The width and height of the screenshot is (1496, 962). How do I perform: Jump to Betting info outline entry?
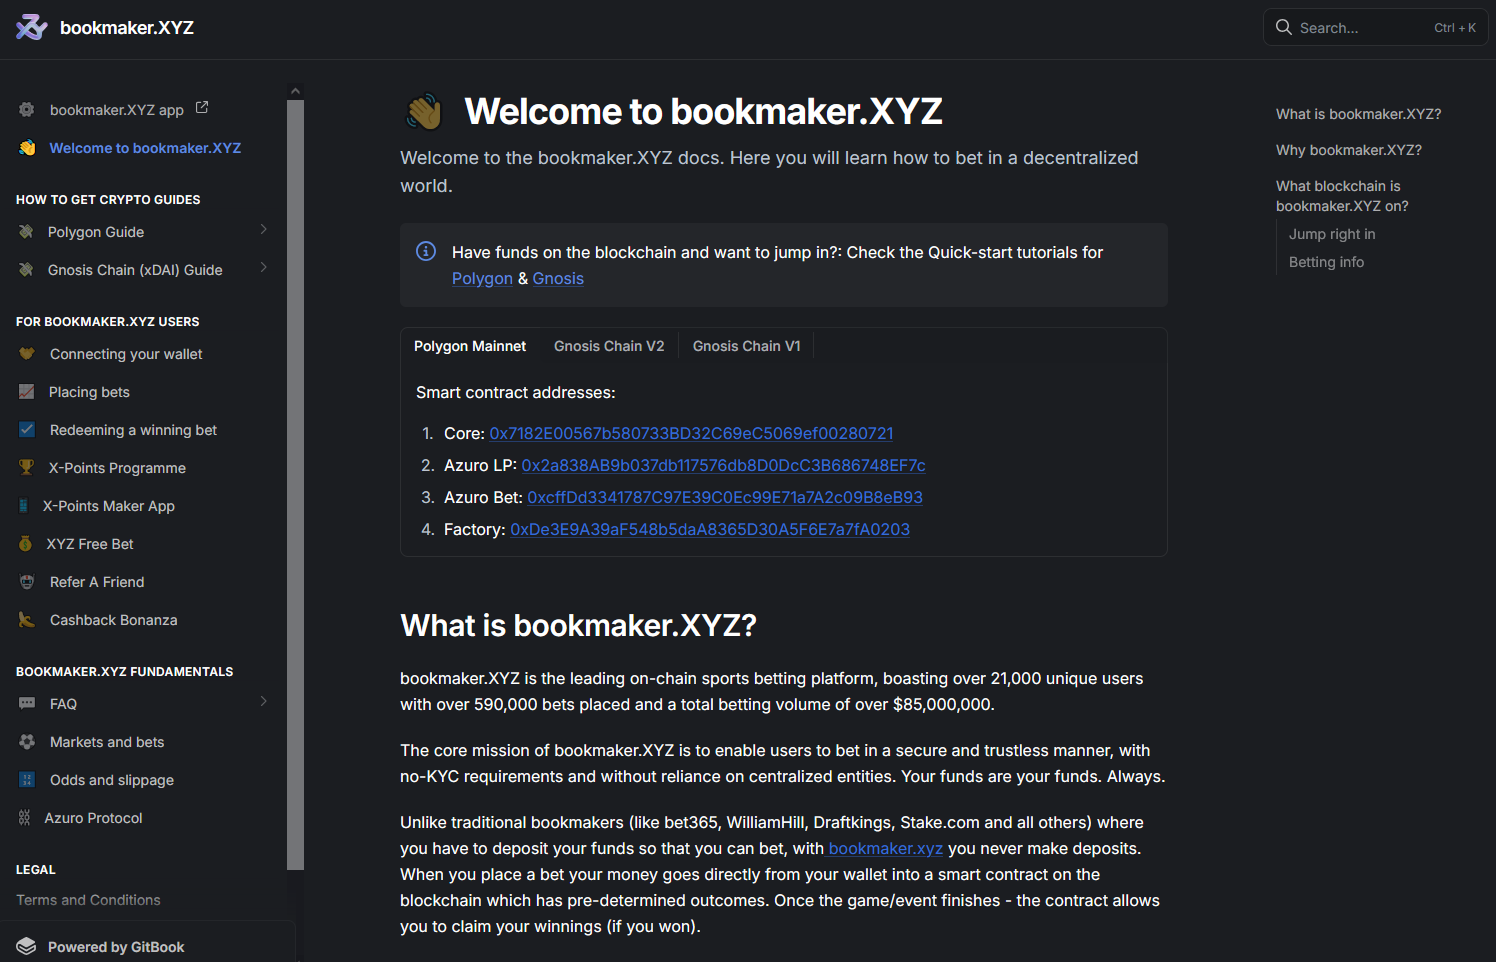coord(1326,262)
